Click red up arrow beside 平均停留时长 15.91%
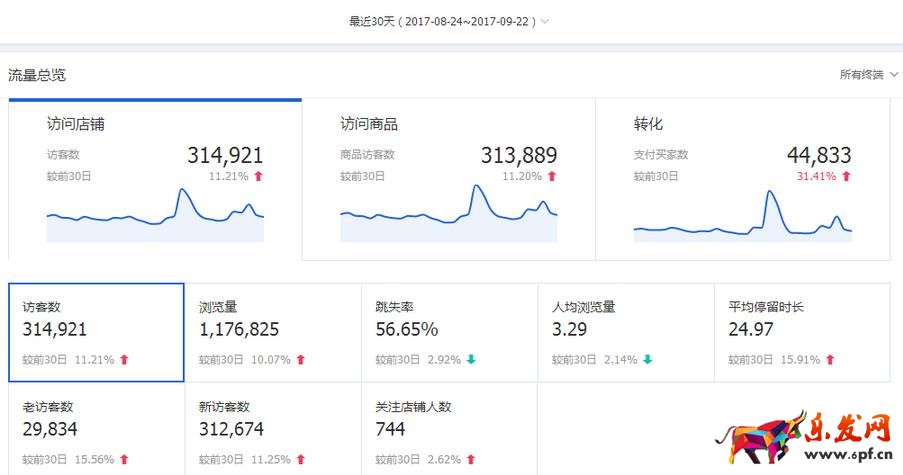903x475 pixels. pos(830,360)
